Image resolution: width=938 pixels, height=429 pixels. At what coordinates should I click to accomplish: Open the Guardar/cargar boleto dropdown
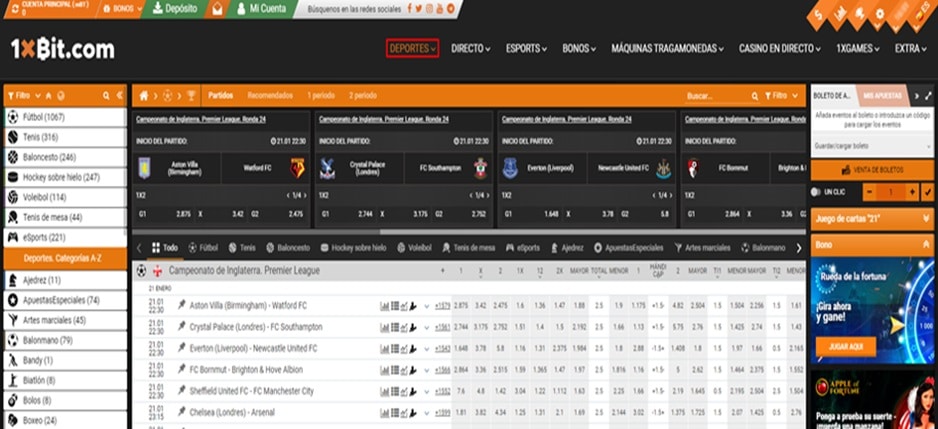pyautogui.click(x=872, y=145)
